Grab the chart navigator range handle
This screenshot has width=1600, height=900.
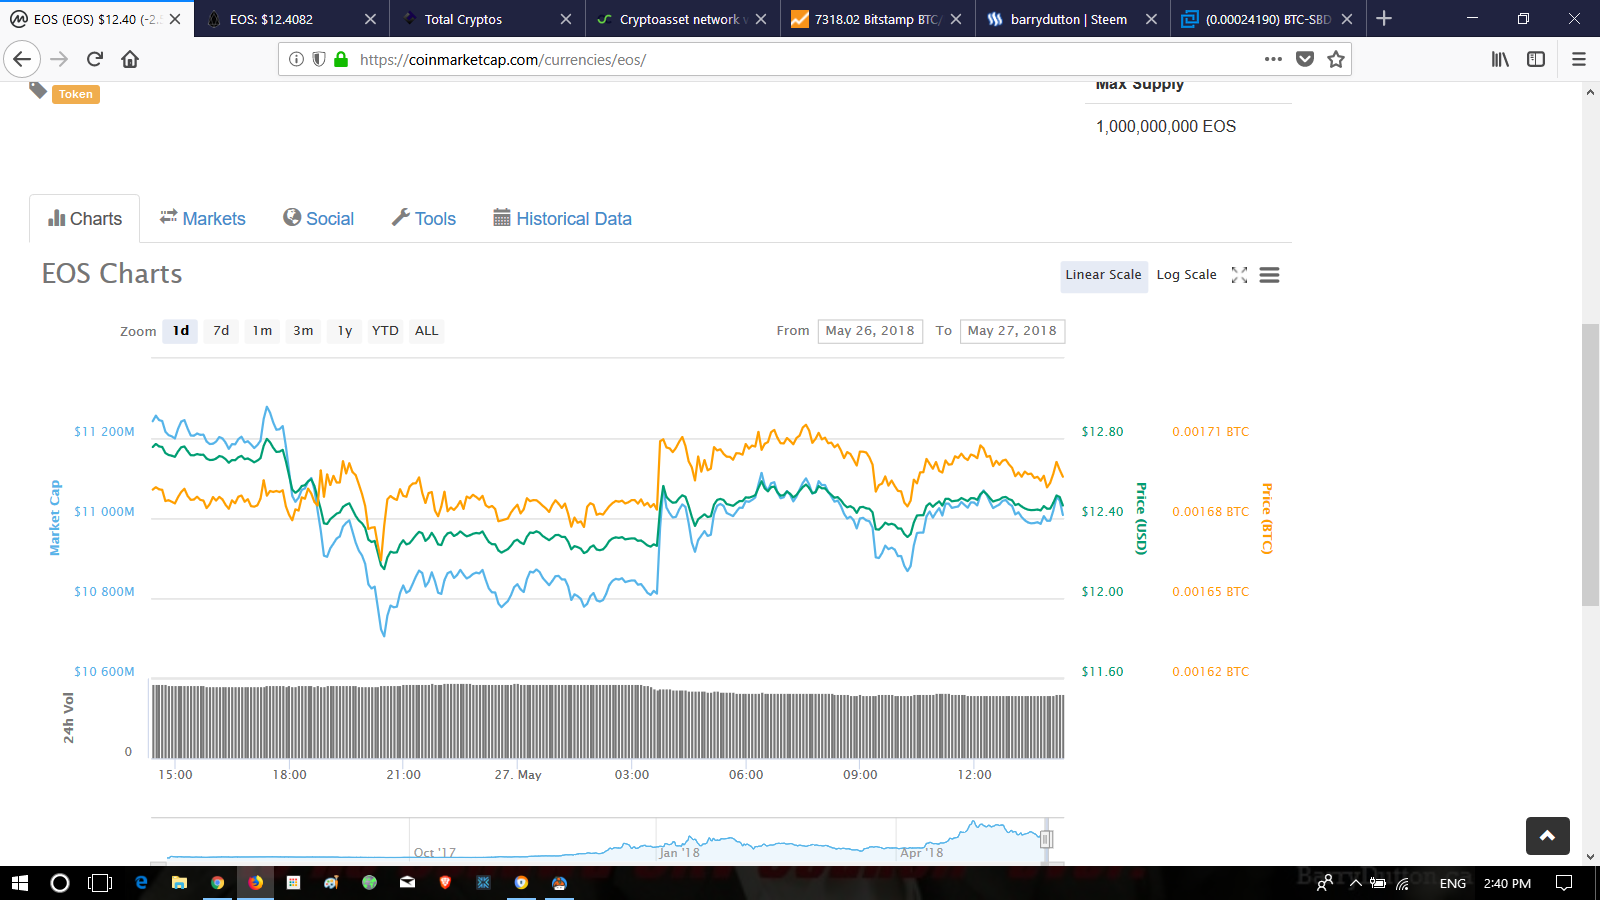click(1046, 839)
